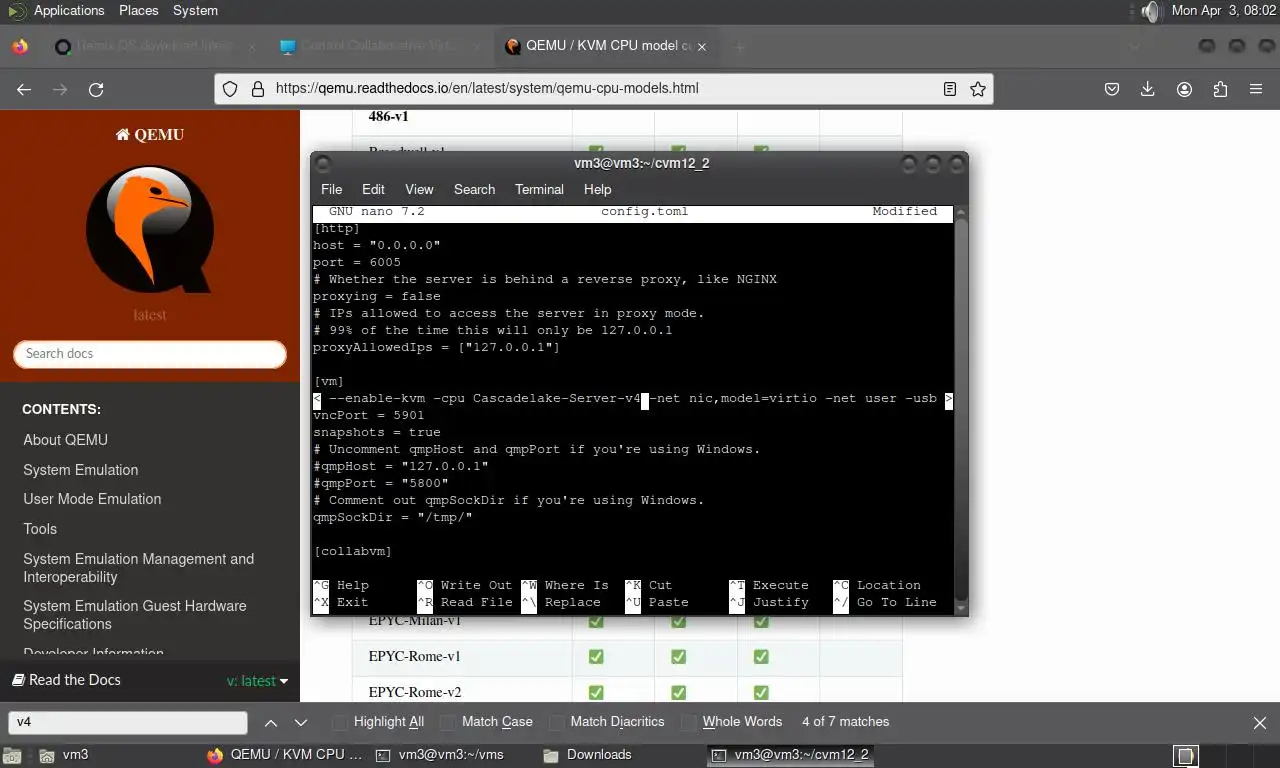Open the User Mode Emulation link
The image size is (1280, 768).
tap(92, 499)
